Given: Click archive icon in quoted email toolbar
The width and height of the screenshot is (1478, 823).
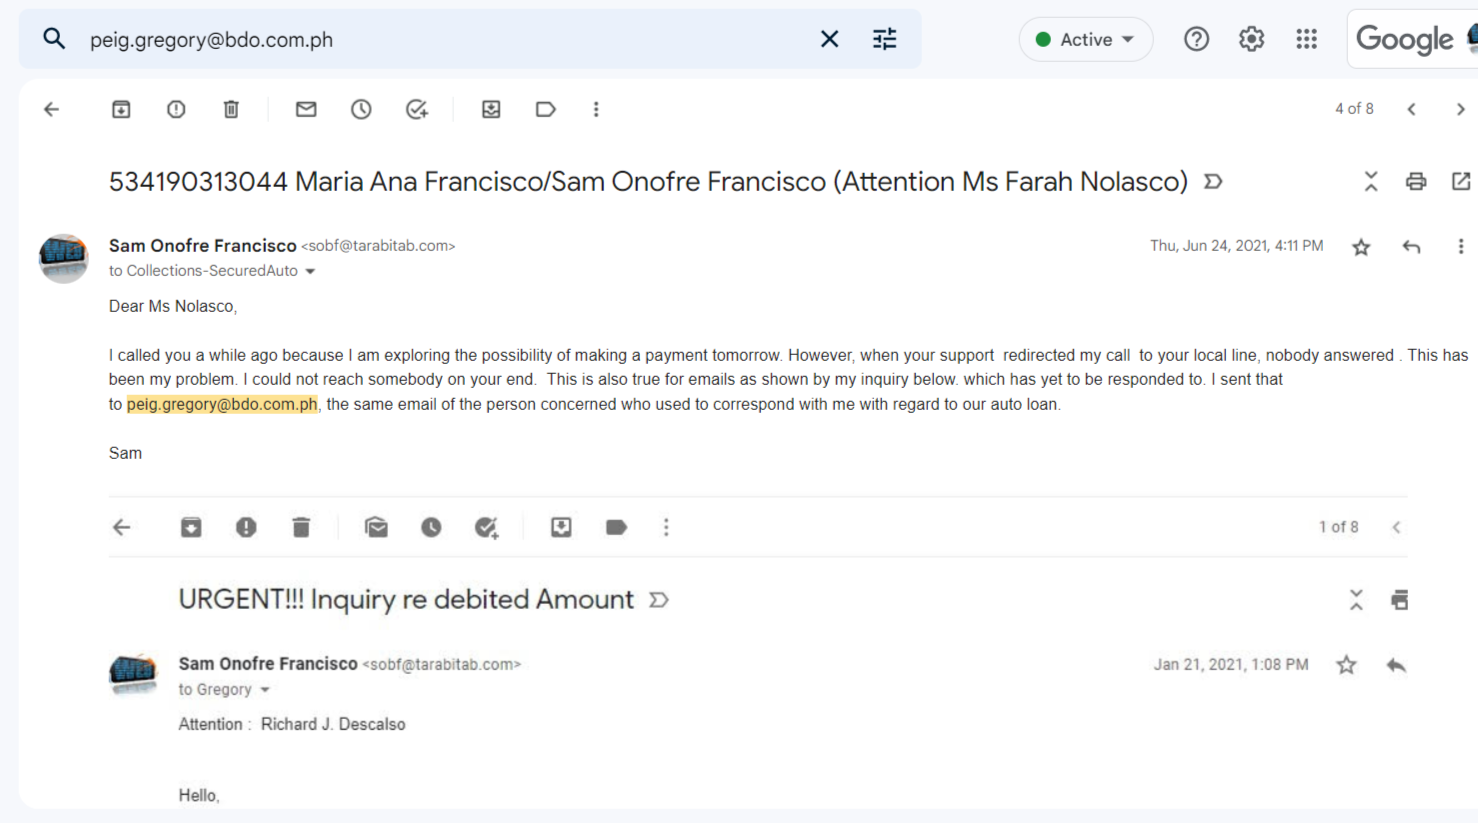Looking at the screenshot, I should click(x=191, y=527).
